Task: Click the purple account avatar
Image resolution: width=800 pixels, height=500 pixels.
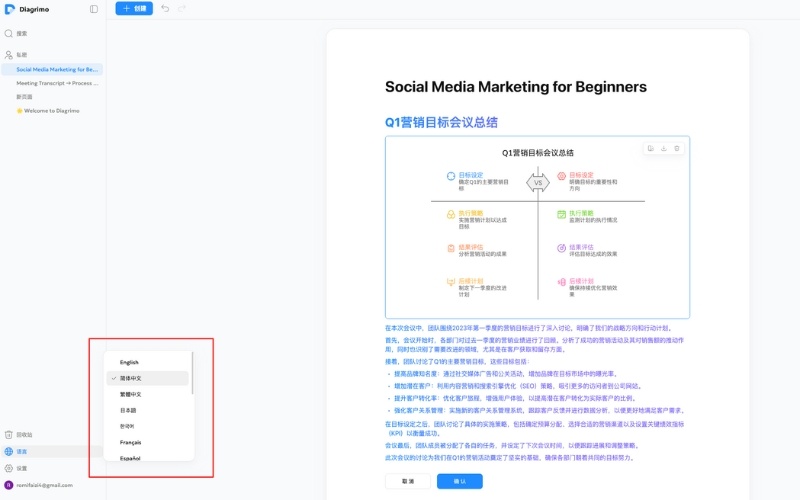Action: click(9, 485)
